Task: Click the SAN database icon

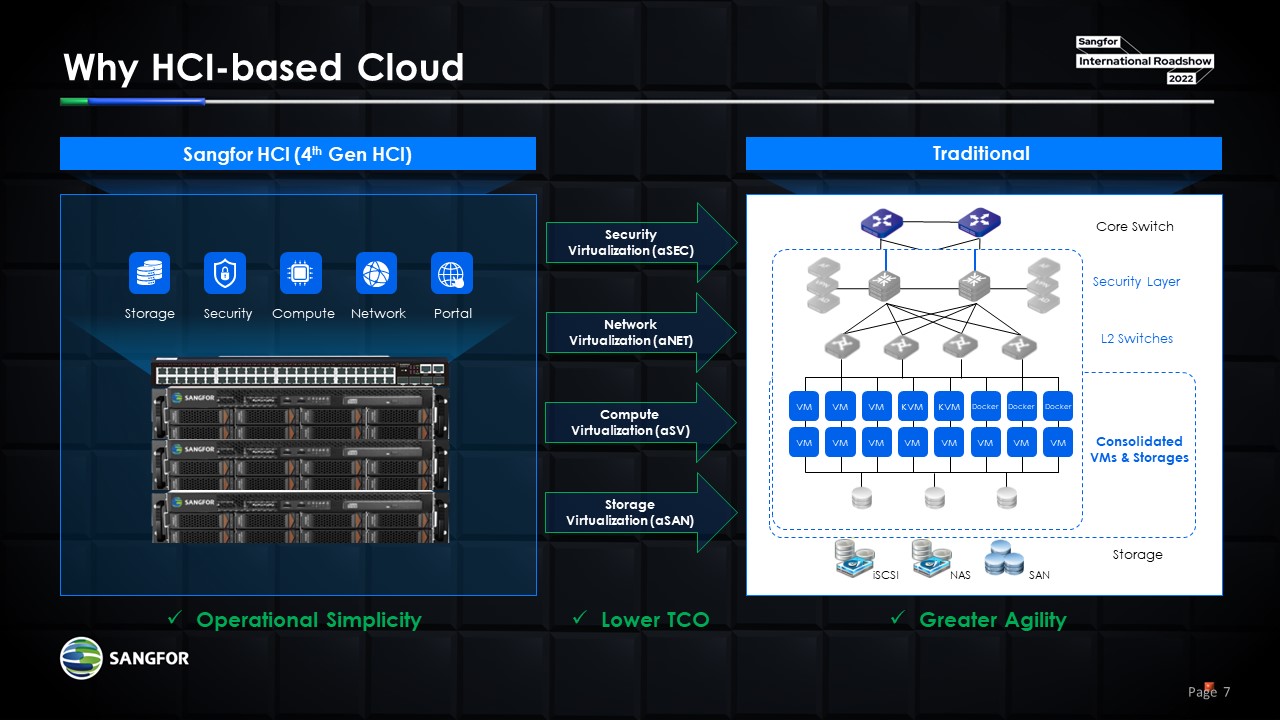Action: point(1004,559)
